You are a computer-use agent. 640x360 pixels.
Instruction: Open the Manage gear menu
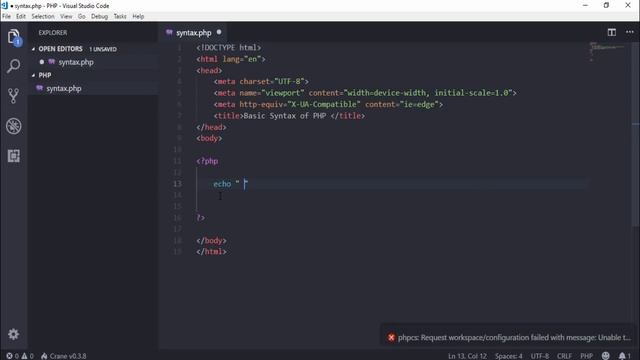[x=13, y=334]
